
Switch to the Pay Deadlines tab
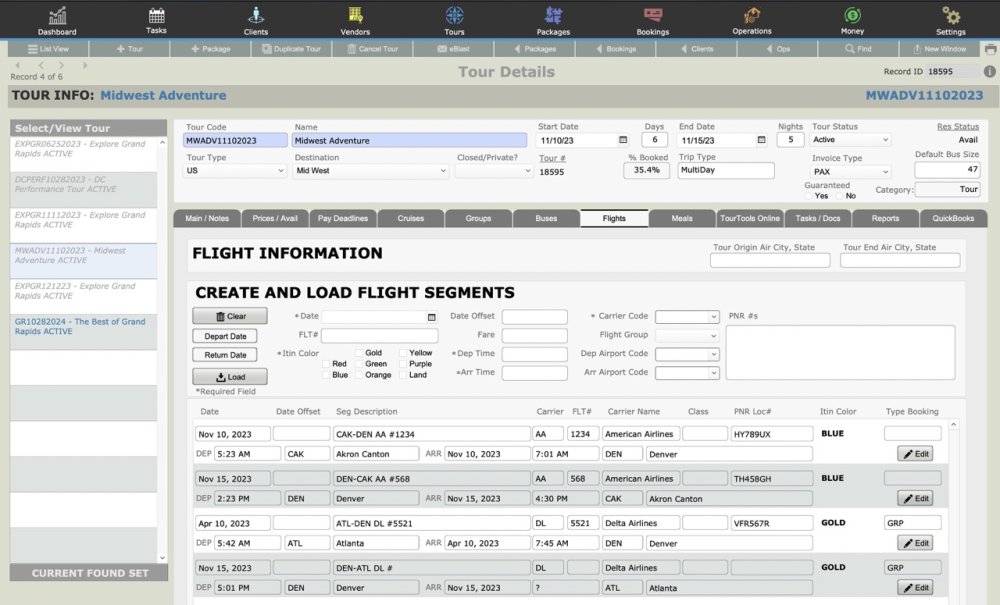343,218
